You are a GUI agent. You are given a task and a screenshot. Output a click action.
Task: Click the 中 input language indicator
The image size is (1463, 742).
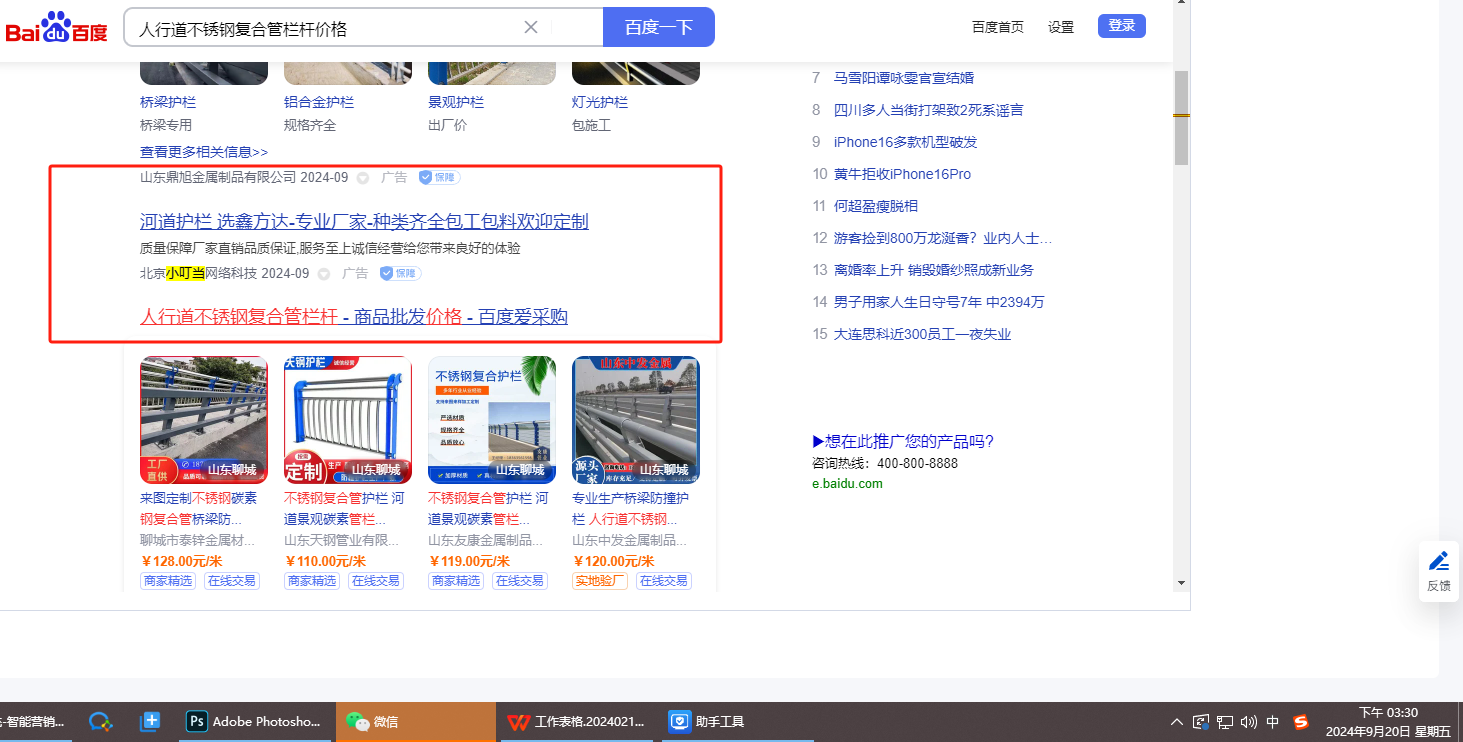1273,721
